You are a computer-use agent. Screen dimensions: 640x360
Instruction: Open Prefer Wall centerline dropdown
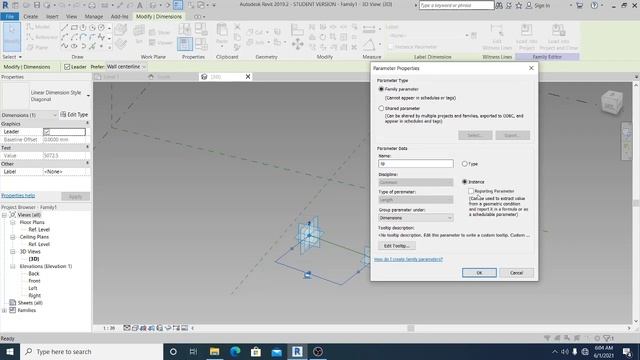point(126,67)
